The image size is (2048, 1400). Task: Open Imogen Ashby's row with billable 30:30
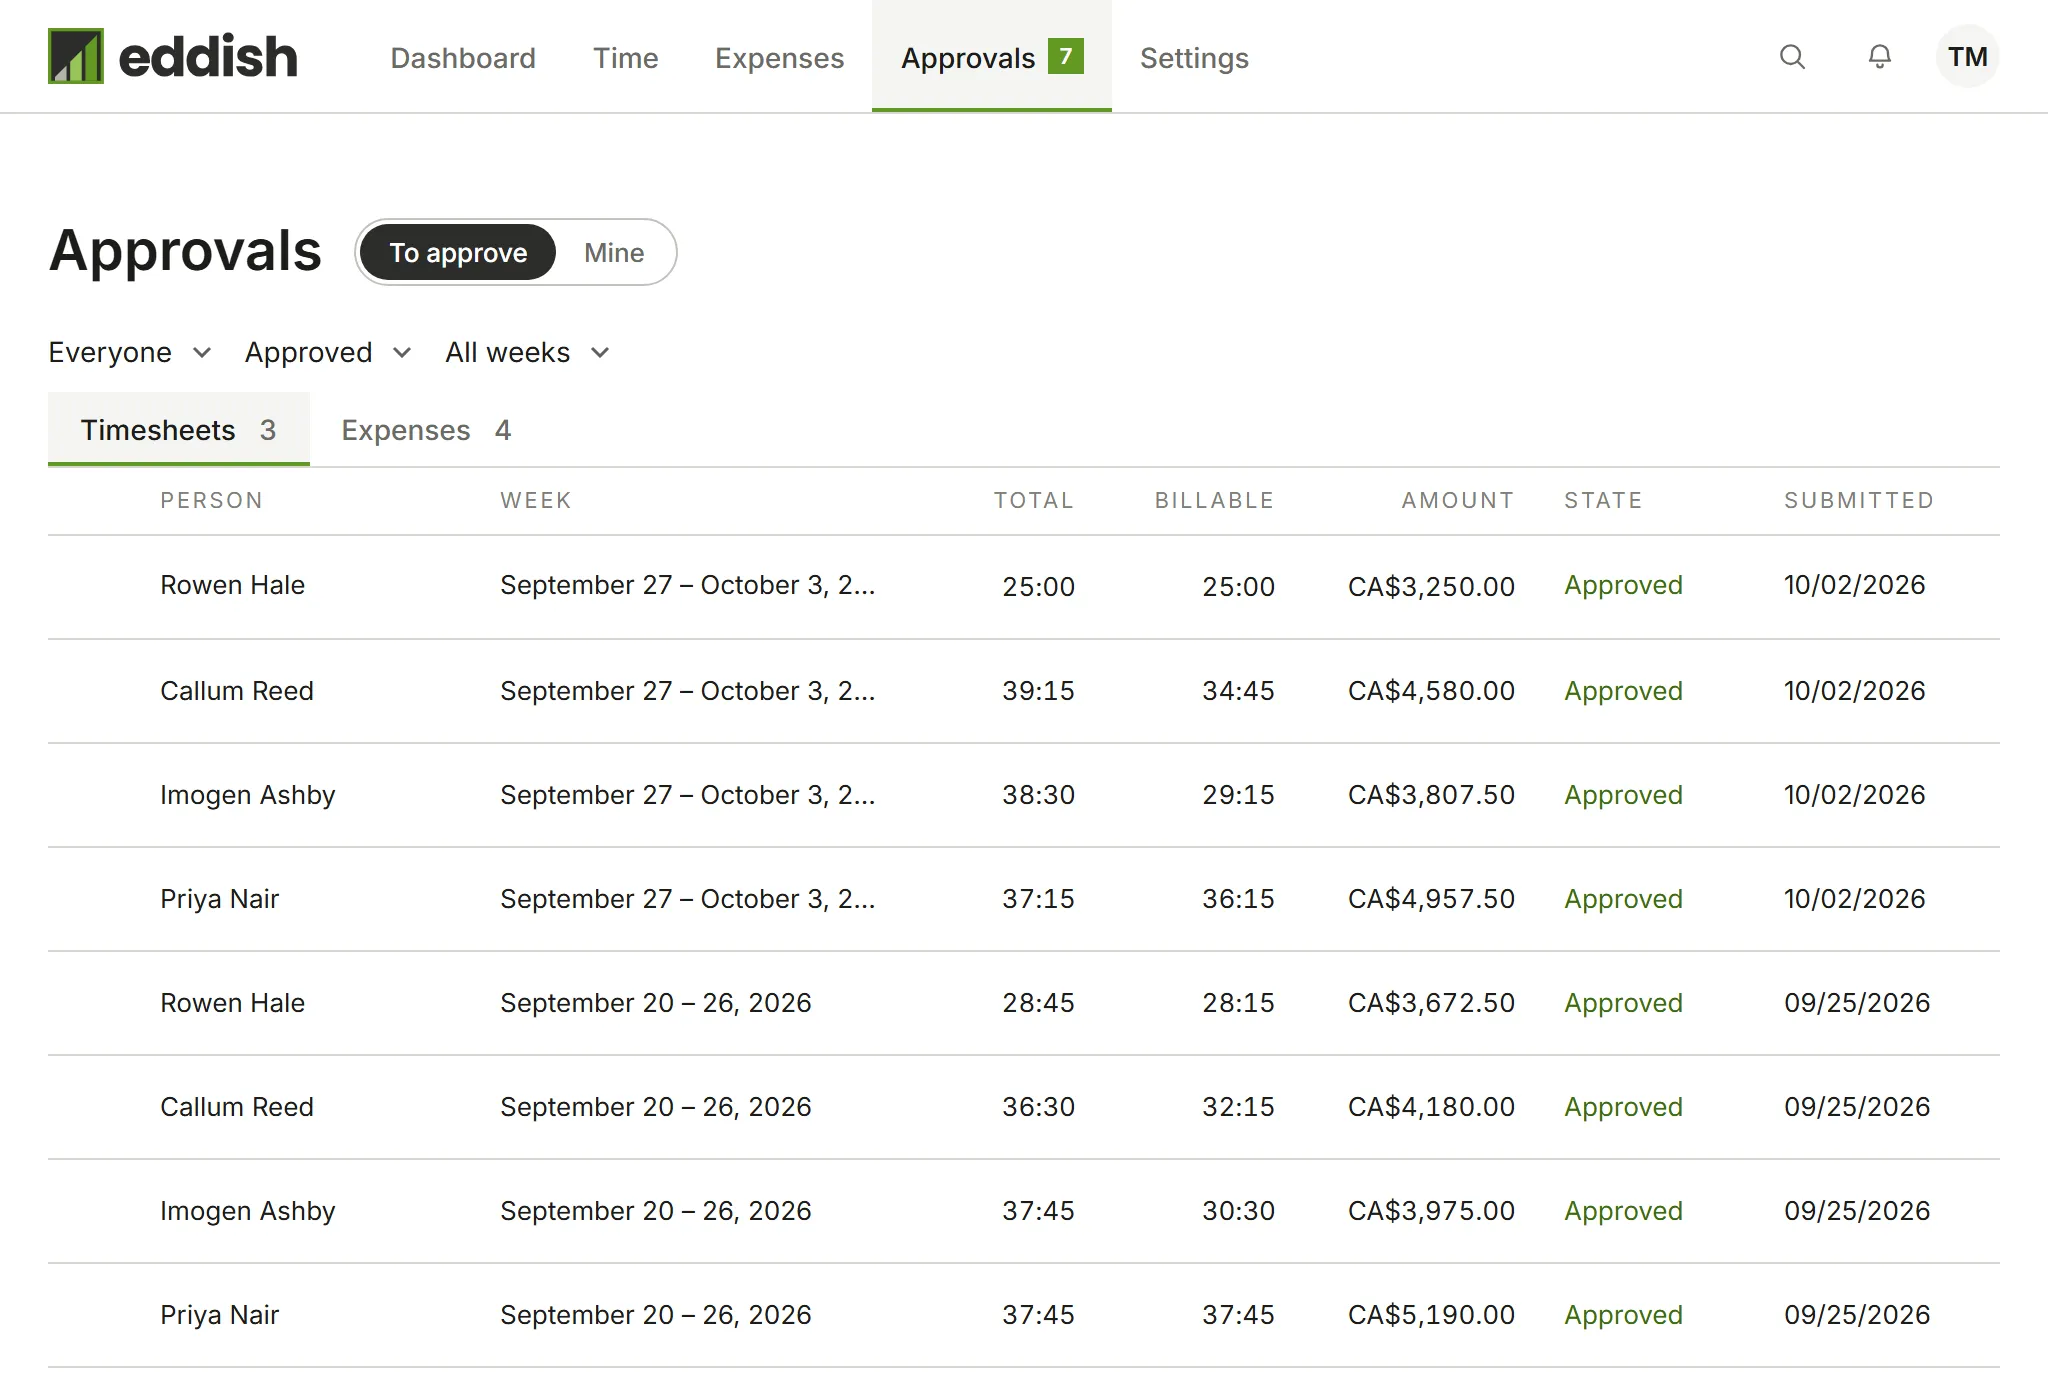(1024, 1211)
